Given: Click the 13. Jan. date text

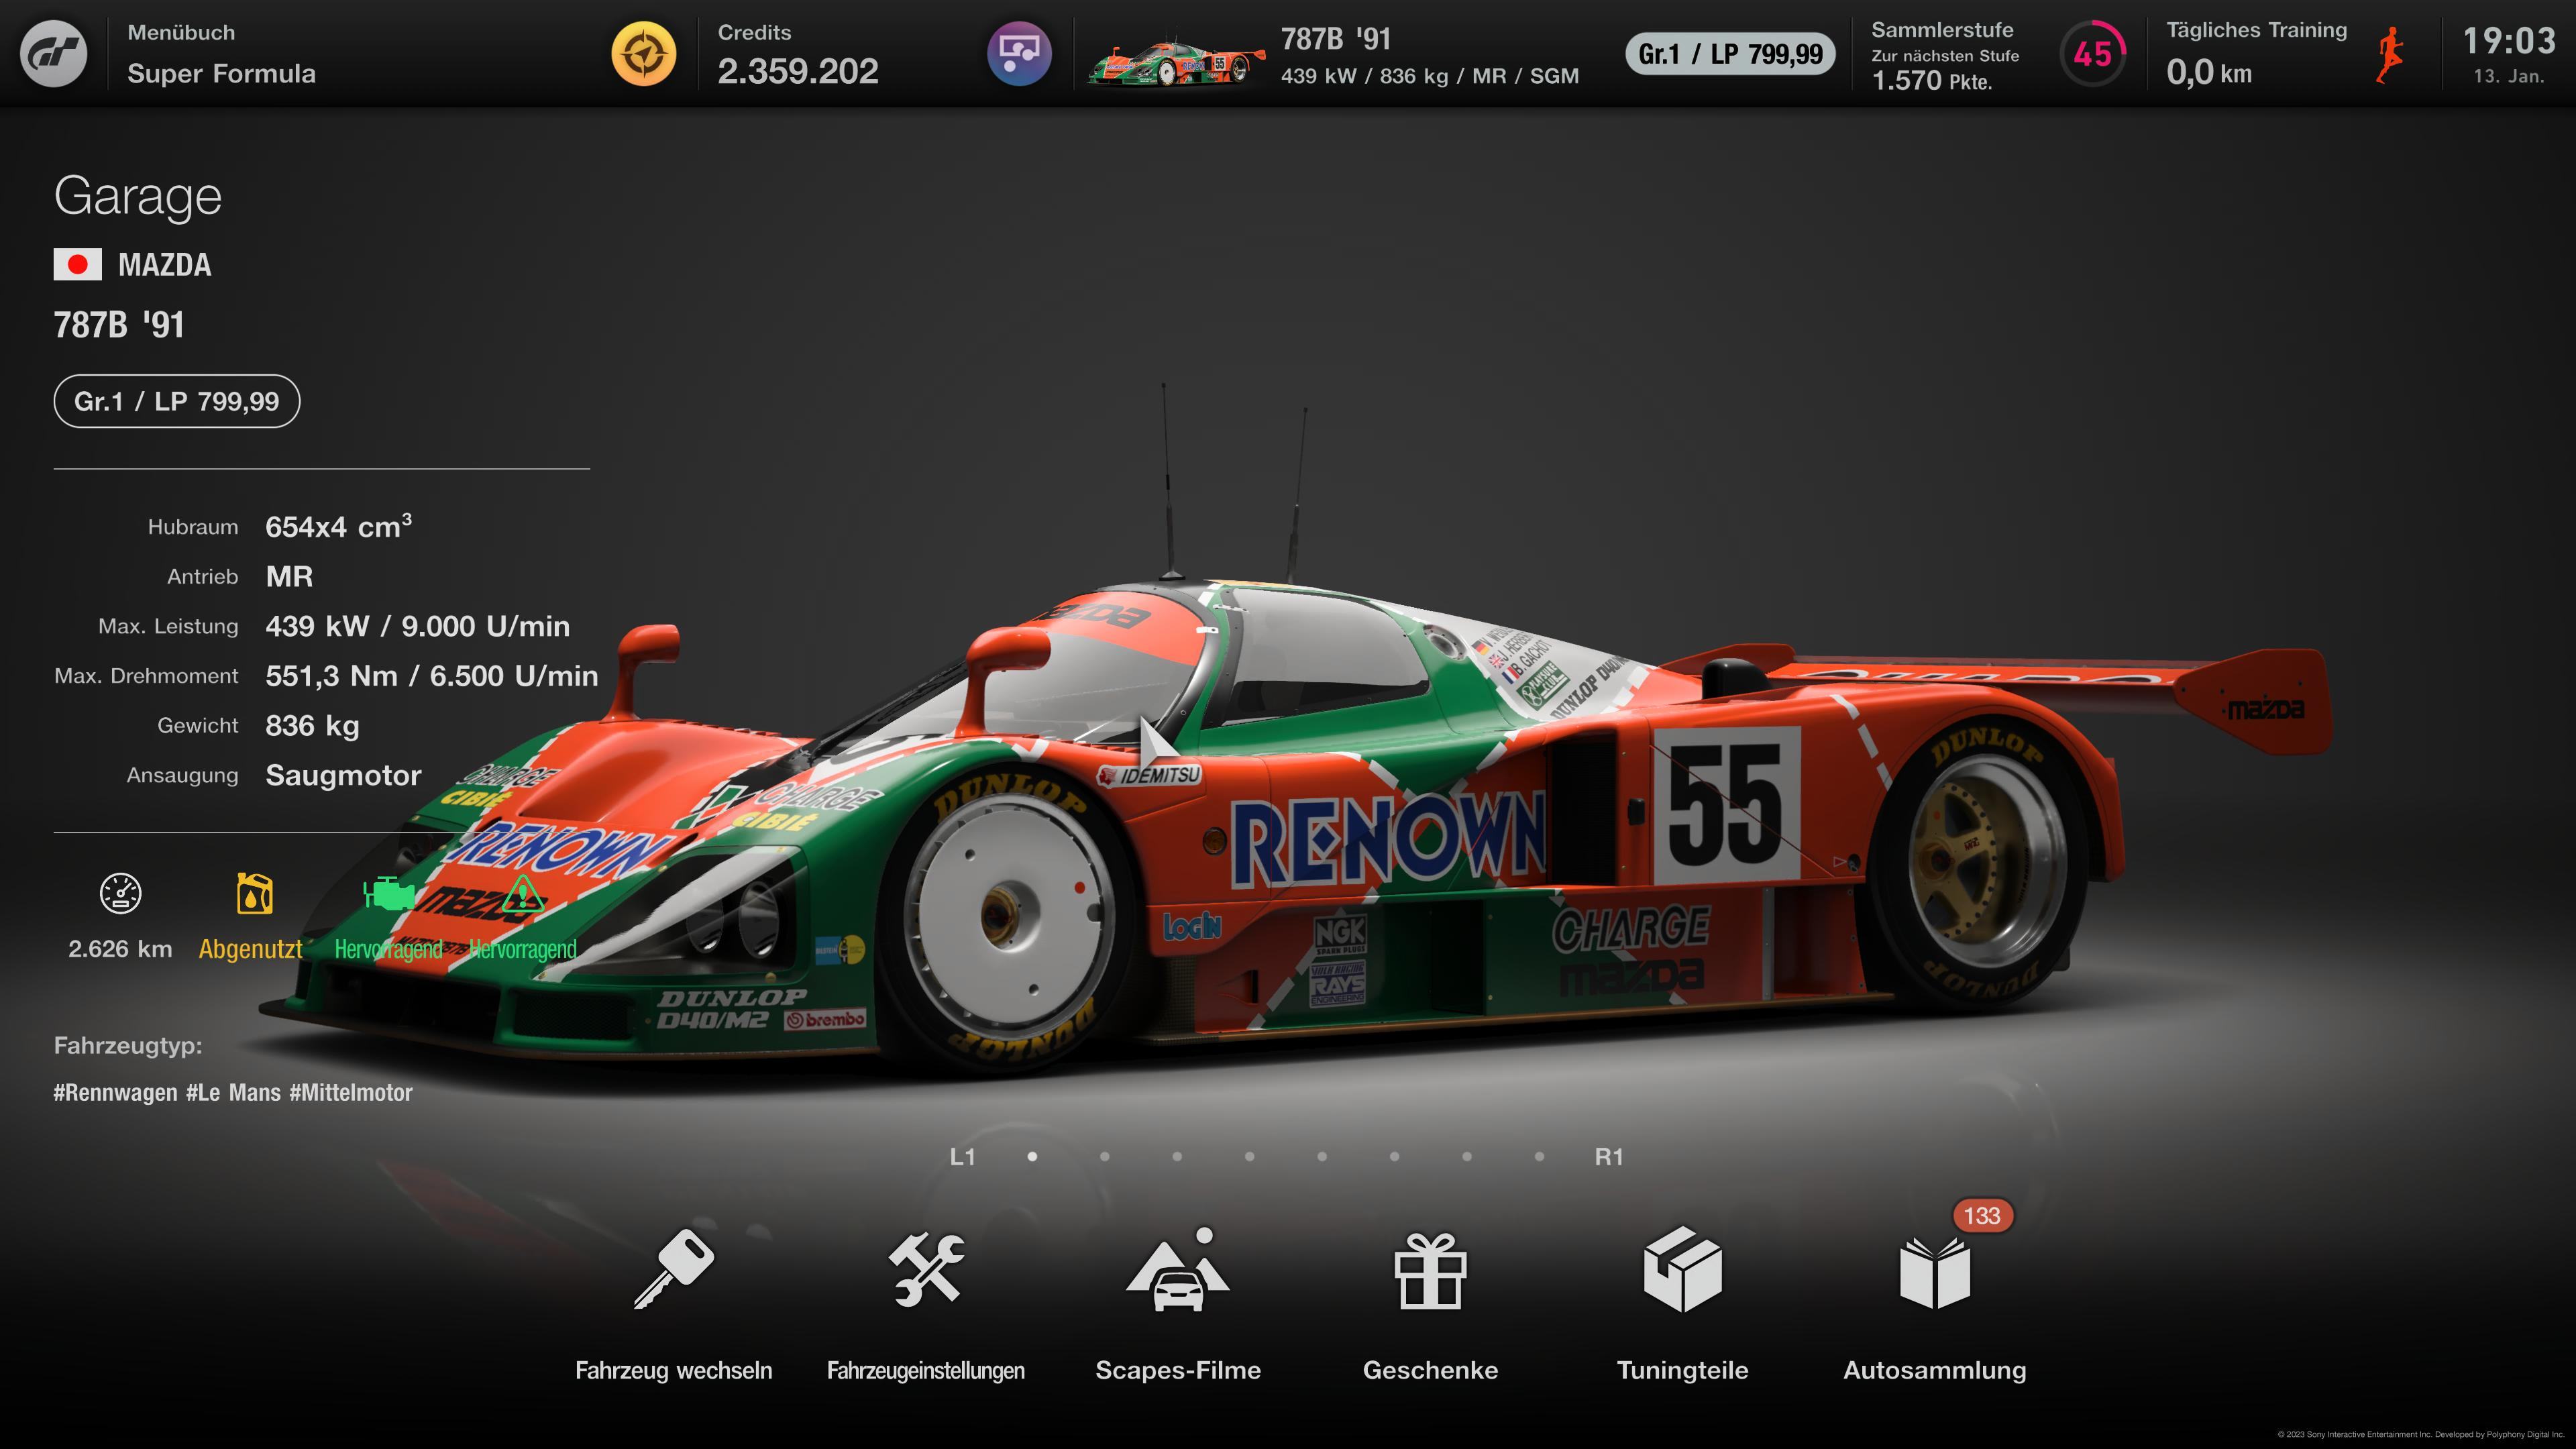Looking at the screenshot, I should pos(2509,76).
